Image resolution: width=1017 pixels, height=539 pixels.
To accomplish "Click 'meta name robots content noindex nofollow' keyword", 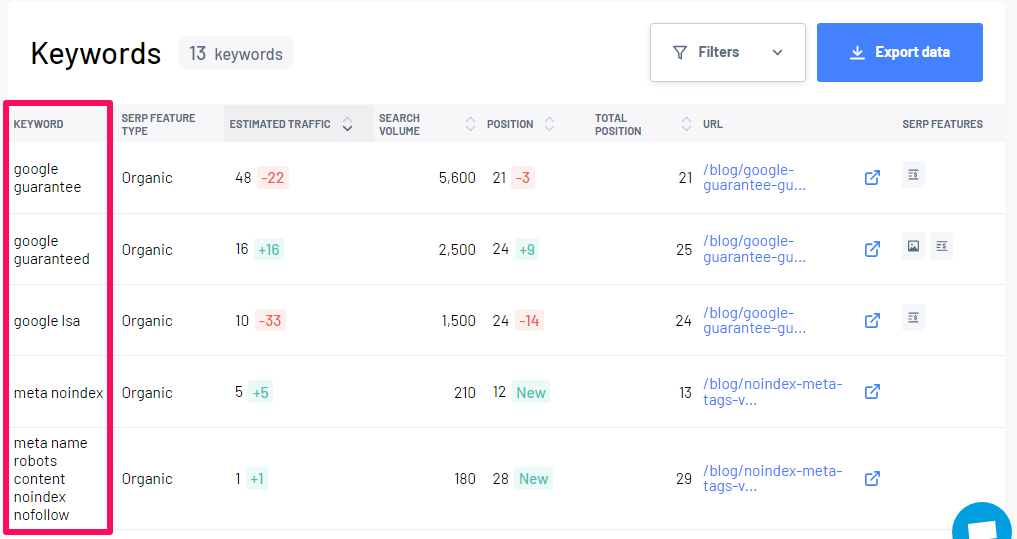I will click(51, 479).
